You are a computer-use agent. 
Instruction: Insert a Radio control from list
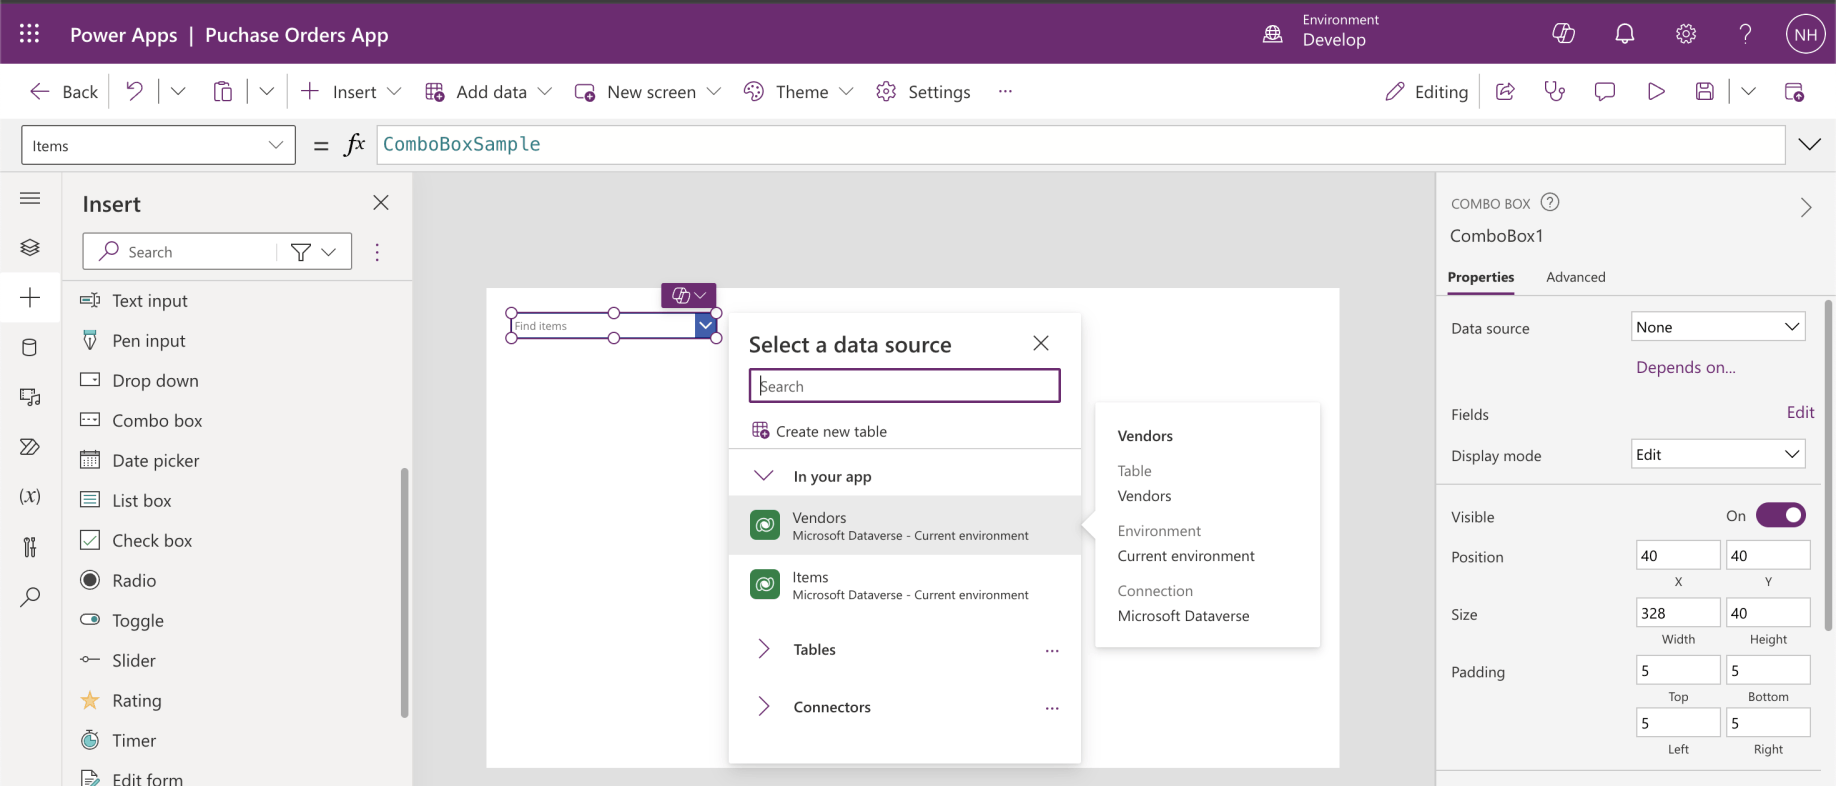(134, 580)
